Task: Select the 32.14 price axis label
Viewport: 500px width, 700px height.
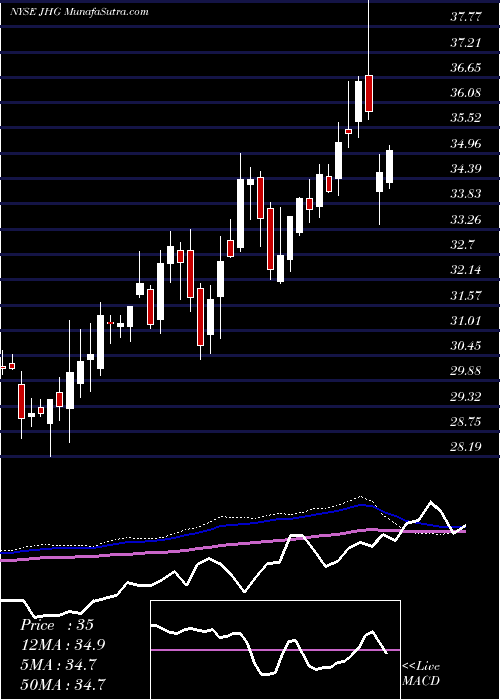Action: tap(466, 270)
